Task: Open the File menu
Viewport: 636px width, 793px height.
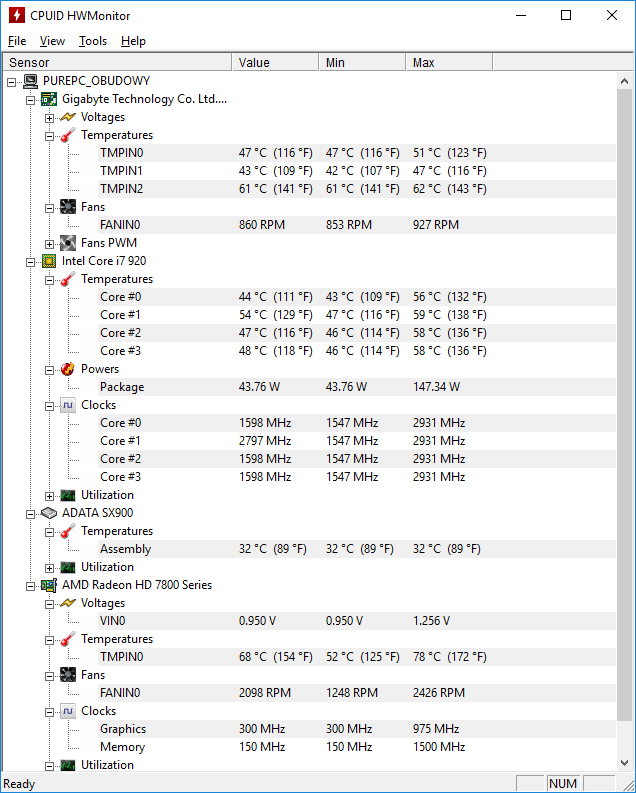Action: (x=17, y=41)
